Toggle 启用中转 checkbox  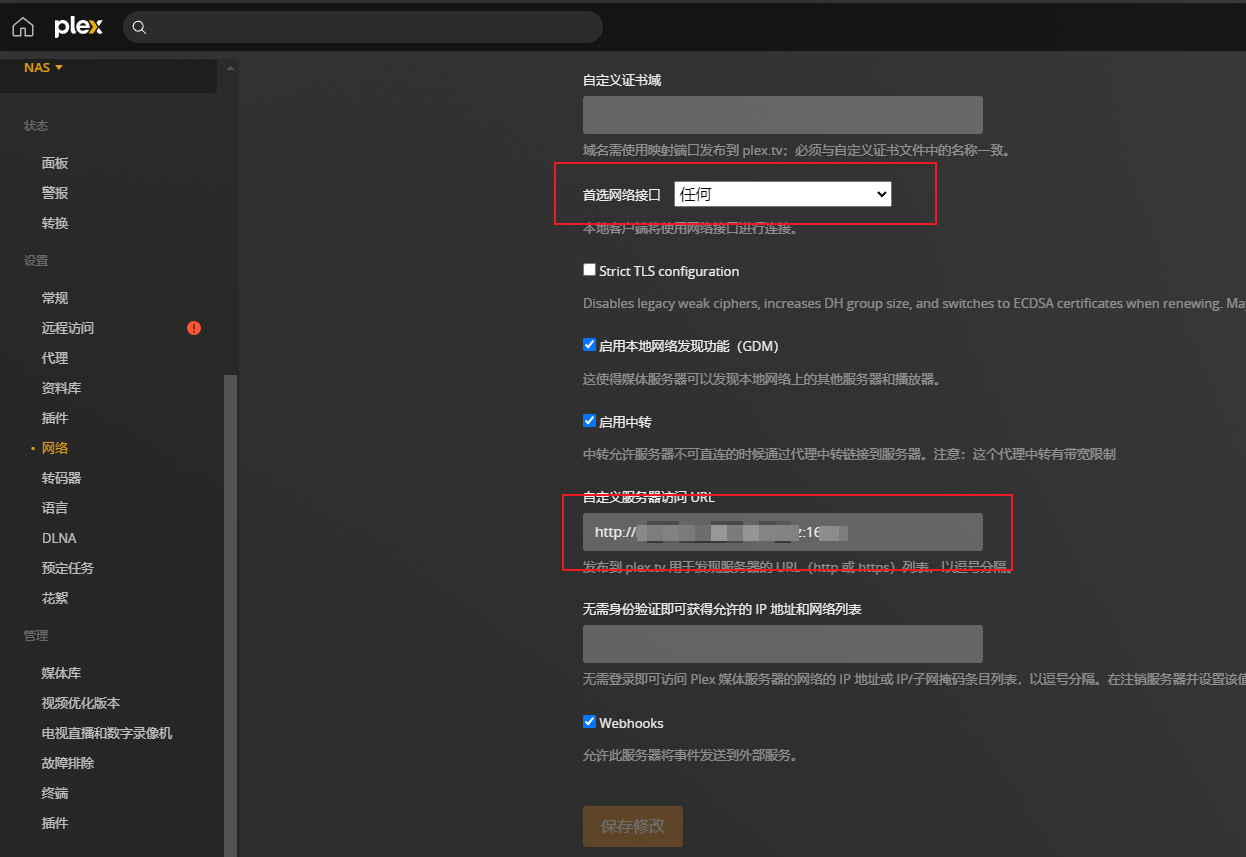pos(589,421)
